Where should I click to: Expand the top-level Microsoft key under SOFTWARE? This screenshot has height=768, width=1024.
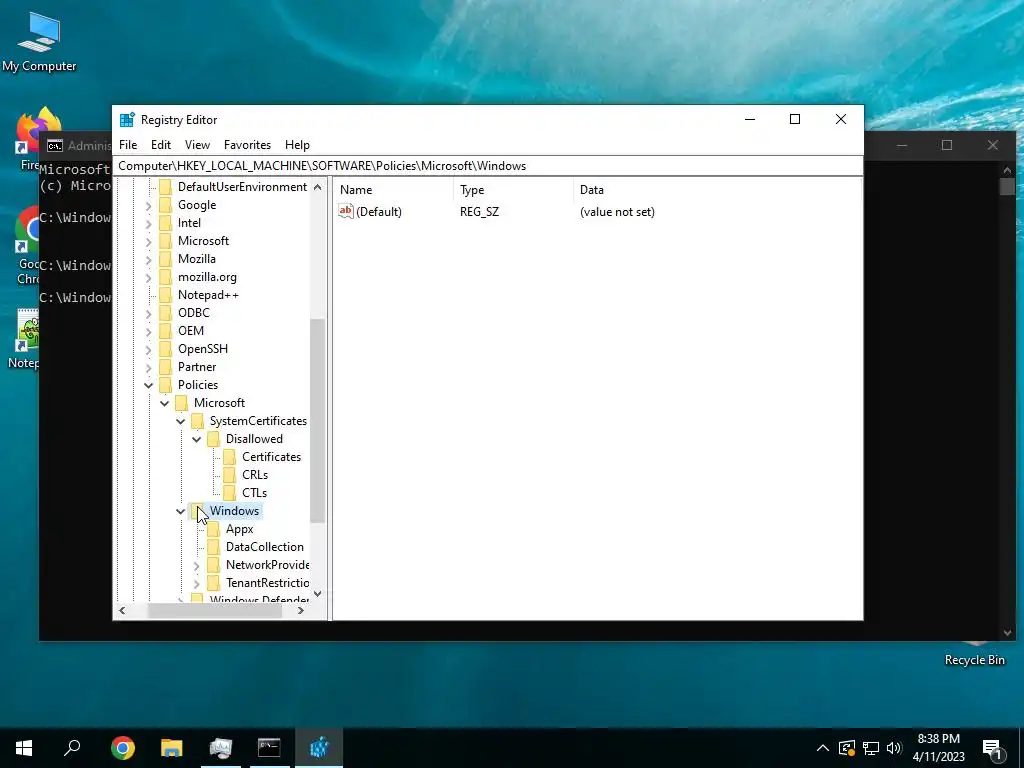(x=148, y=242)
